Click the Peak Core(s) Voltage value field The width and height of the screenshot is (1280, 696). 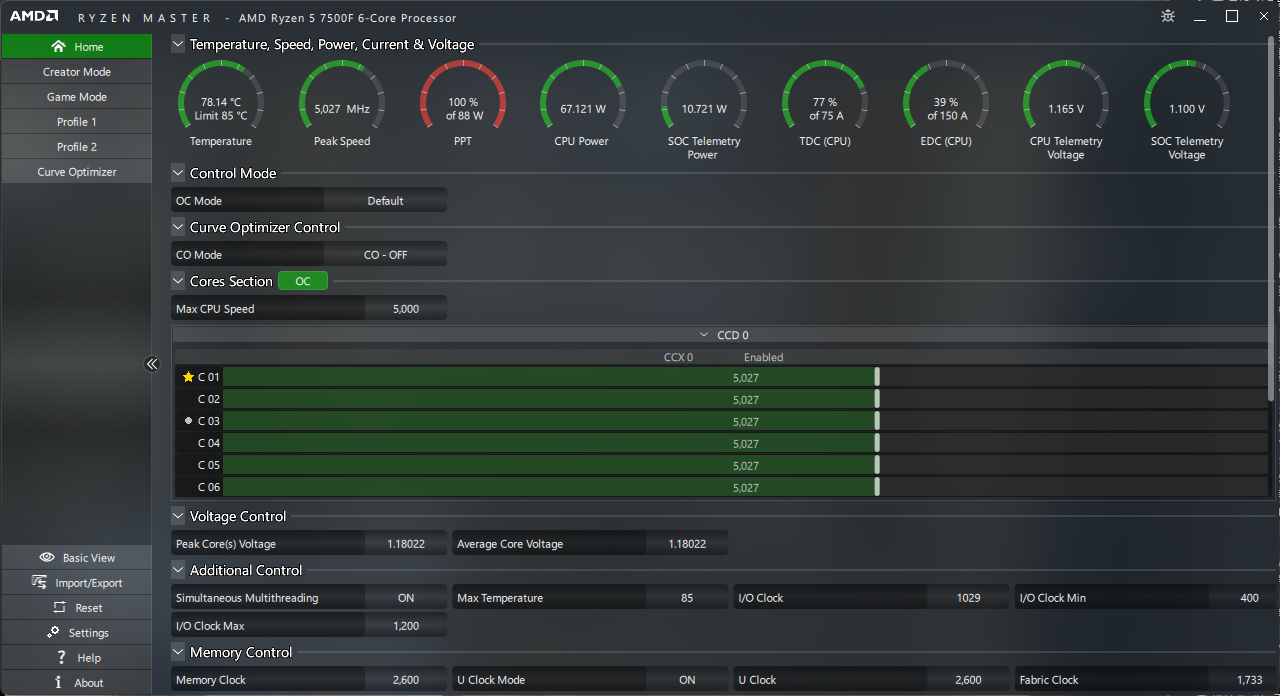point(406,544)
